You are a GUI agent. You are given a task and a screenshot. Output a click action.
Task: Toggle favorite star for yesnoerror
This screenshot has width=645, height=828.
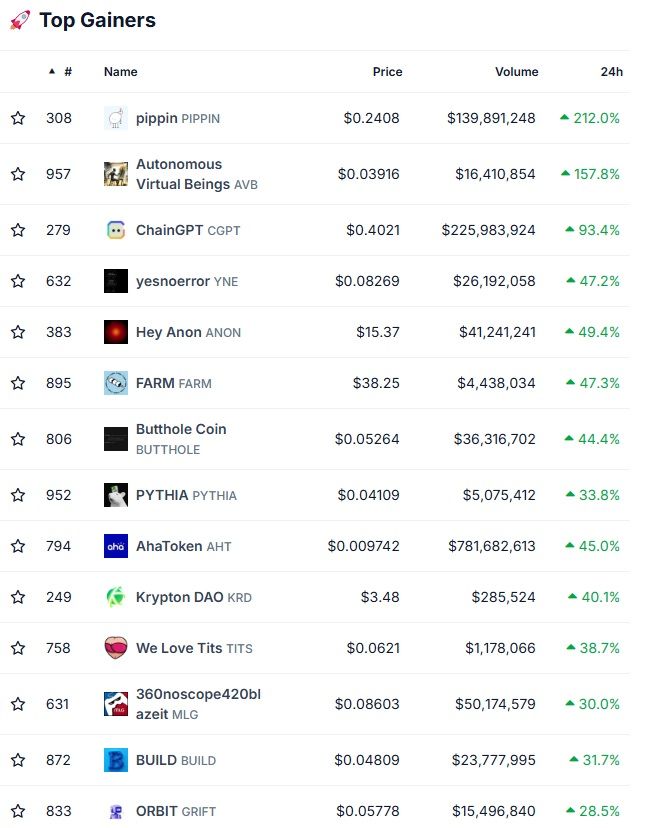(18, 281)
